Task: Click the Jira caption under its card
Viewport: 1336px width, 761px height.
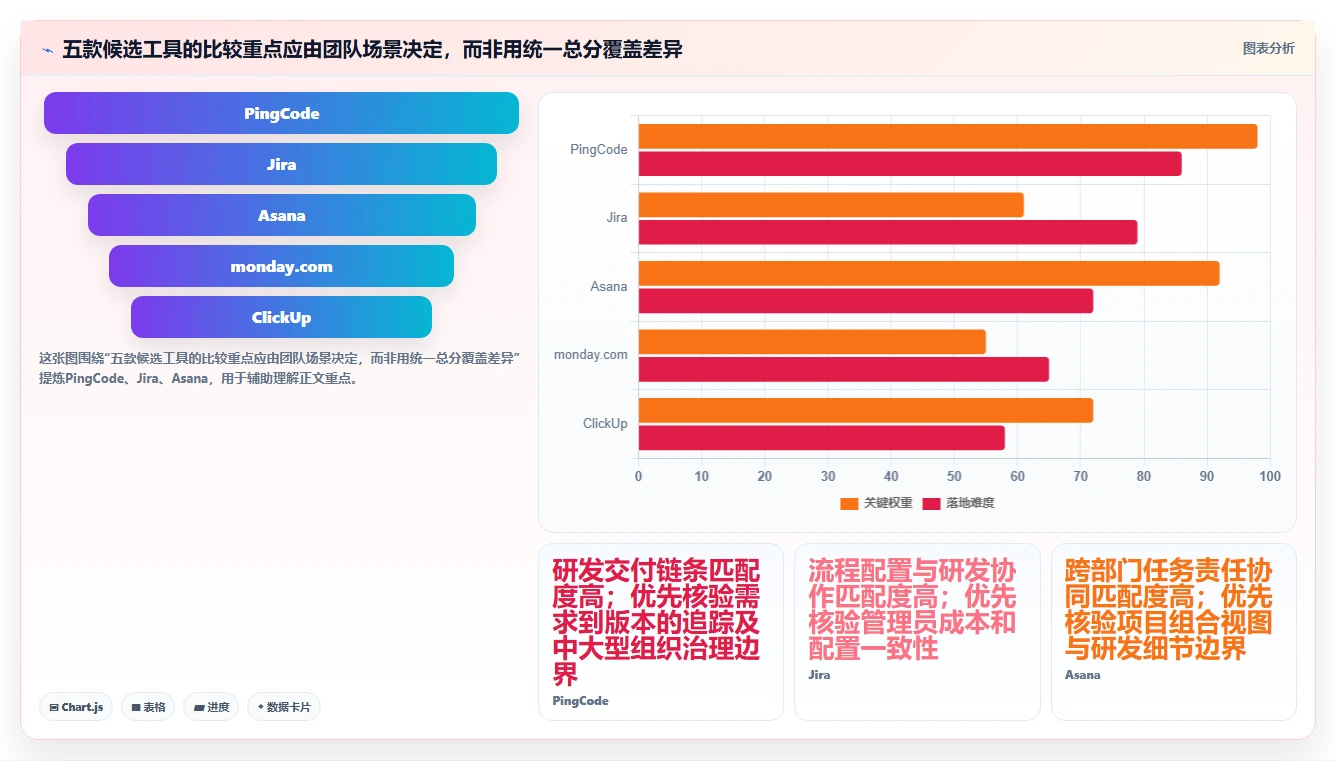Action: [819, 675]
